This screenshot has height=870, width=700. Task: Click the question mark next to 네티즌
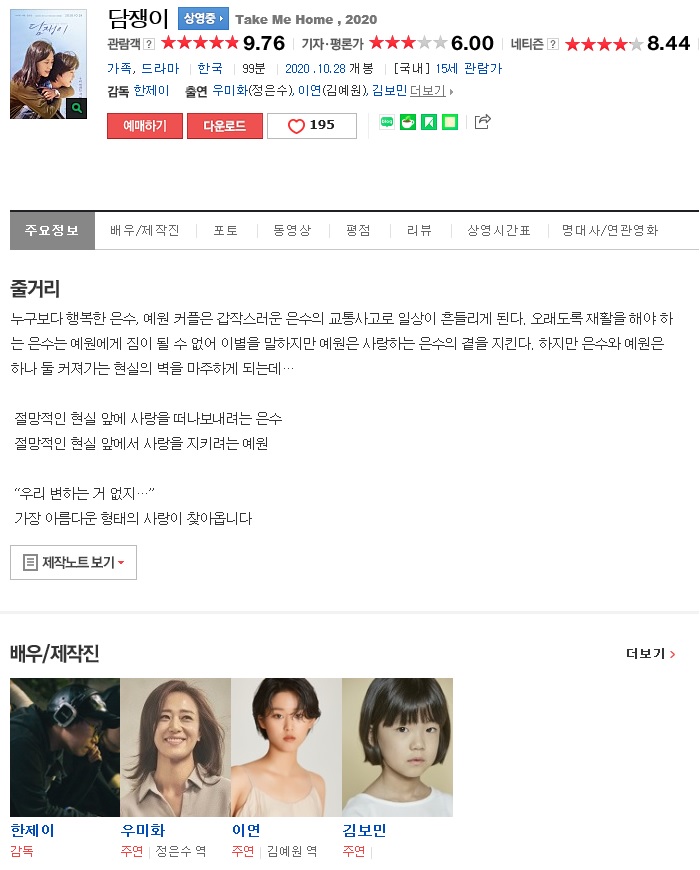click(552, 44)
